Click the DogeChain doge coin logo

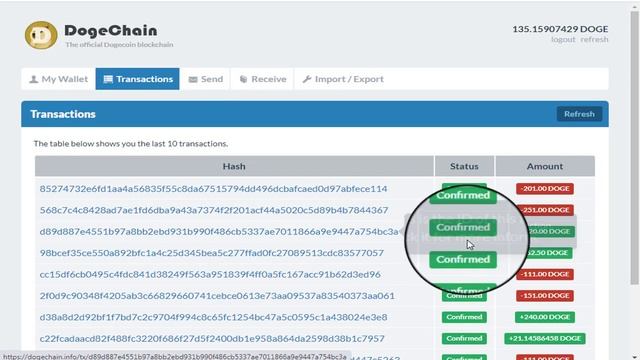click(x=41, y=36)
